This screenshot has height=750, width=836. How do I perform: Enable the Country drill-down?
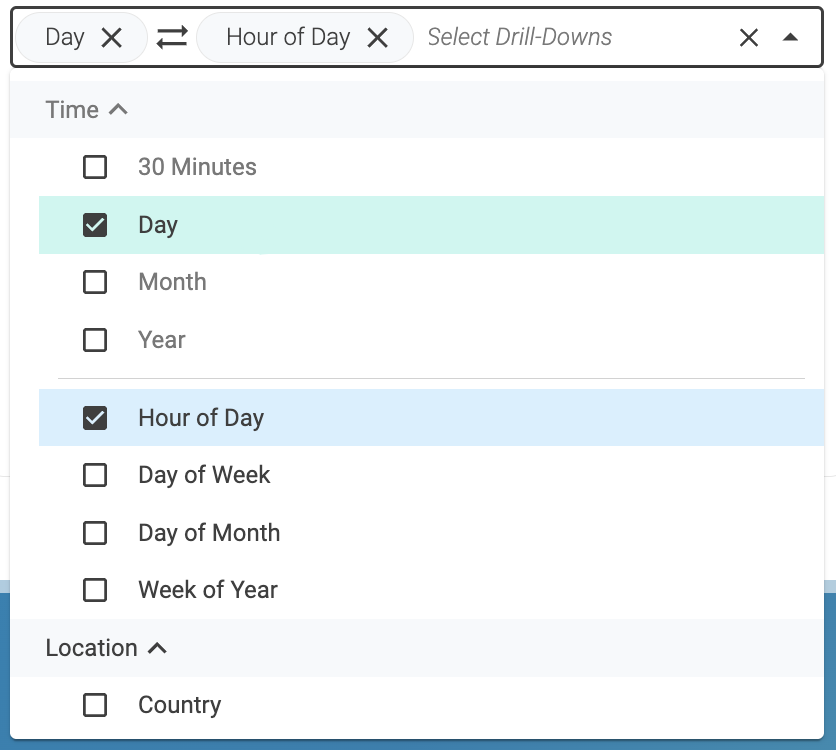coord(95,705)
